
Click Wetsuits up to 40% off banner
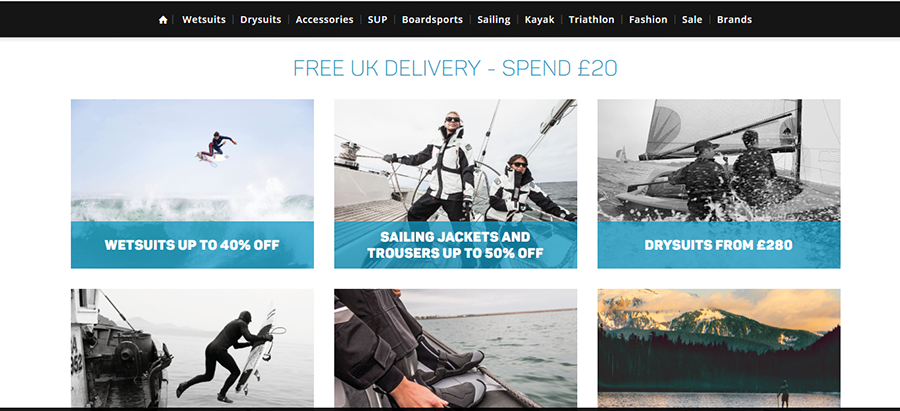pos(192,245)
